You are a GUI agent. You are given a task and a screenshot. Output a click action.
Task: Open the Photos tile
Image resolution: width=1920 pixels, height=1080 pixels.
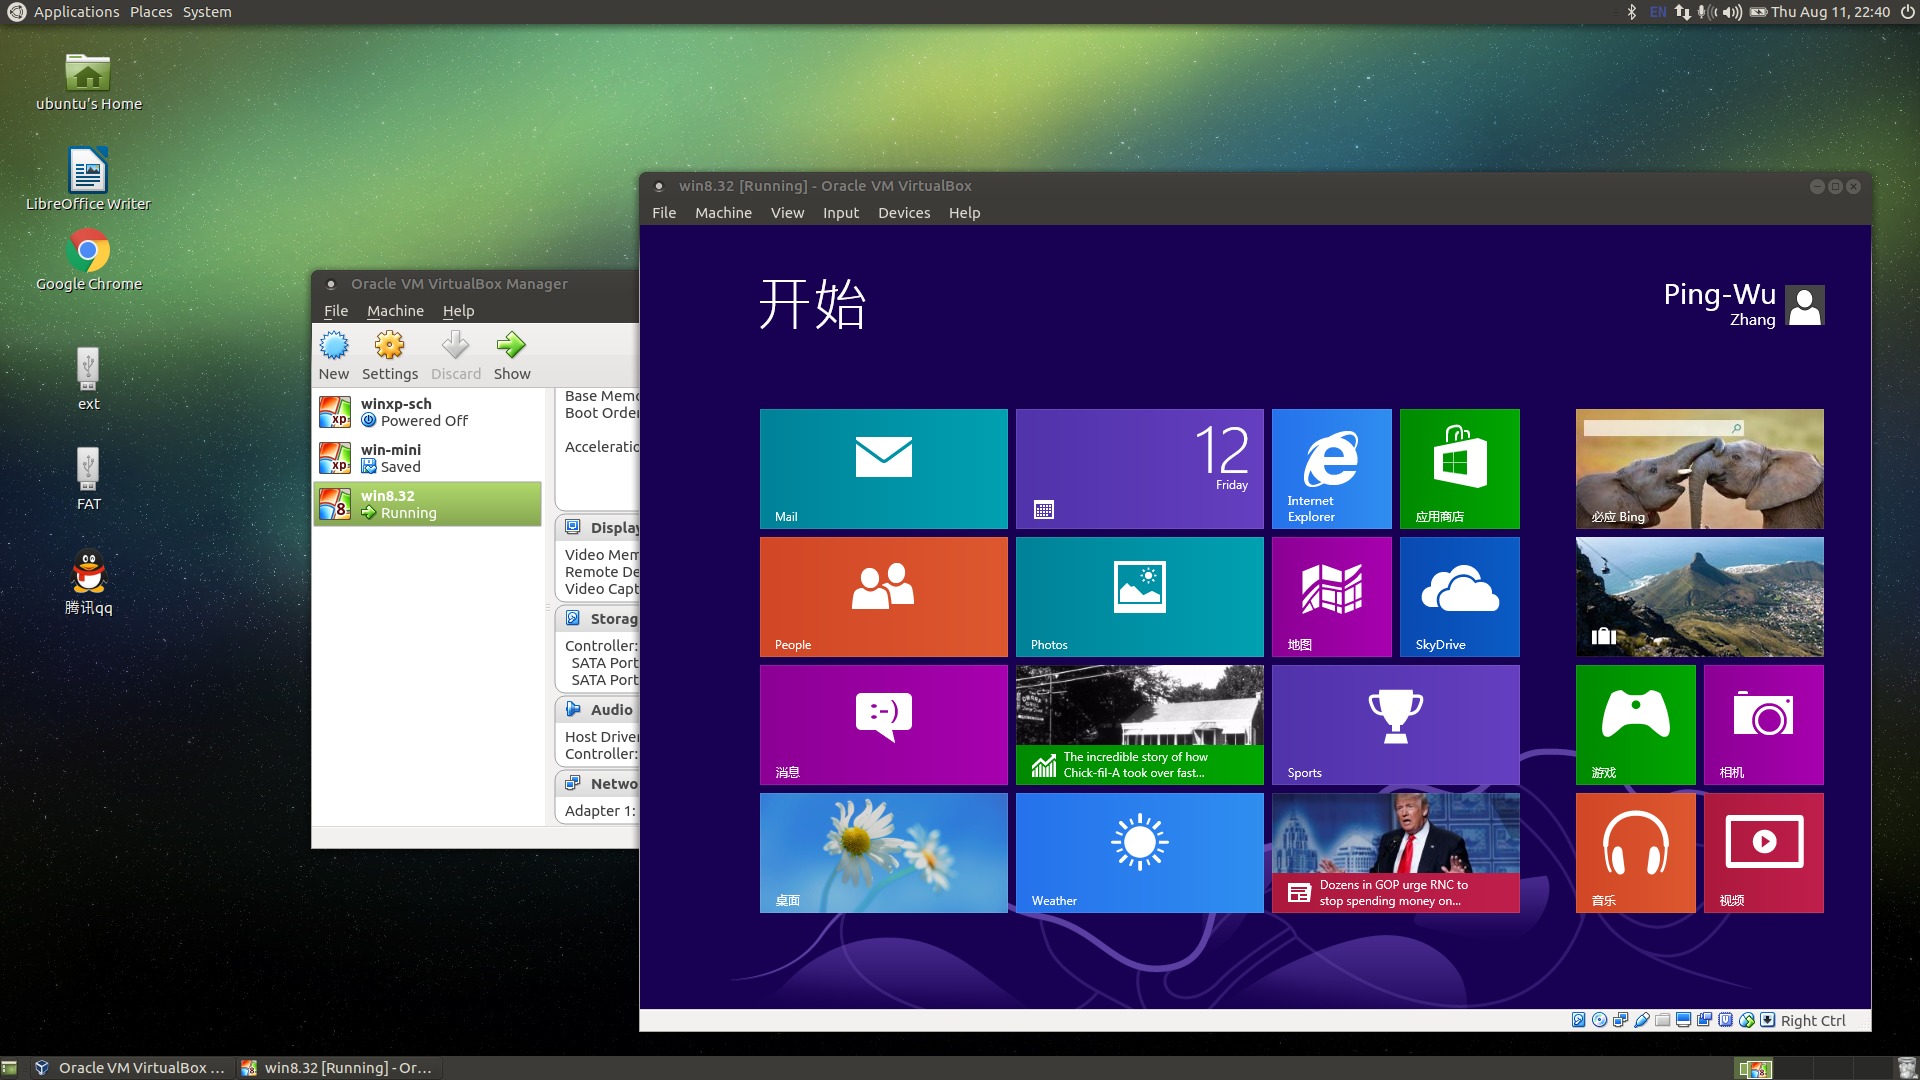coord(1139,597)
